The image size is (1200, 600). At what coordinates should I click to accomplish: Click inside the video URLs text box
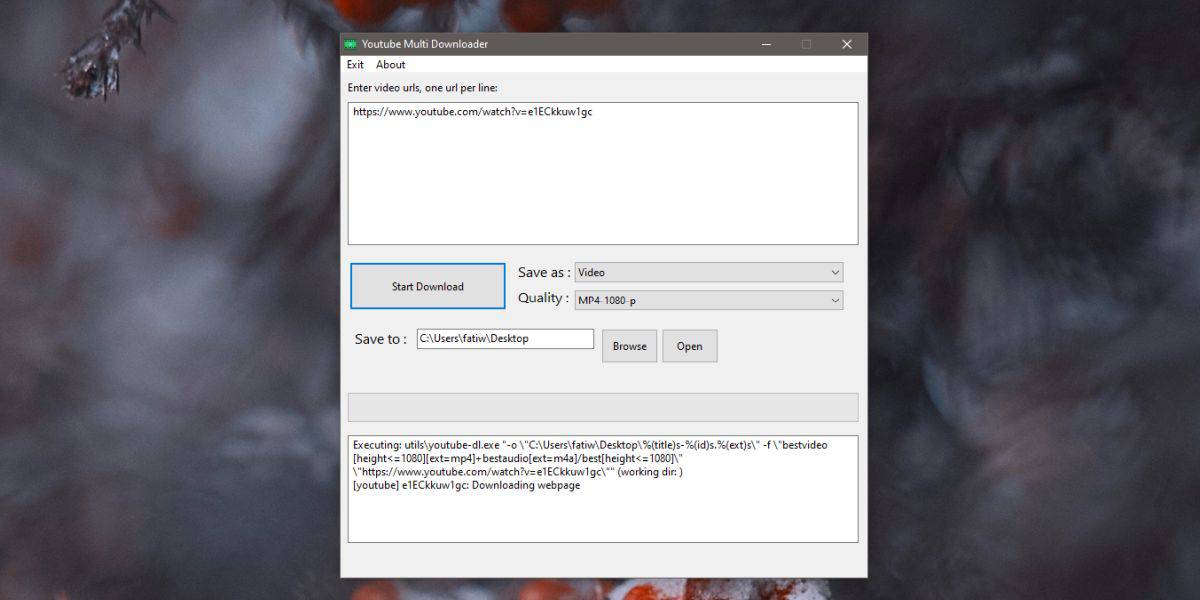(603, 173)
